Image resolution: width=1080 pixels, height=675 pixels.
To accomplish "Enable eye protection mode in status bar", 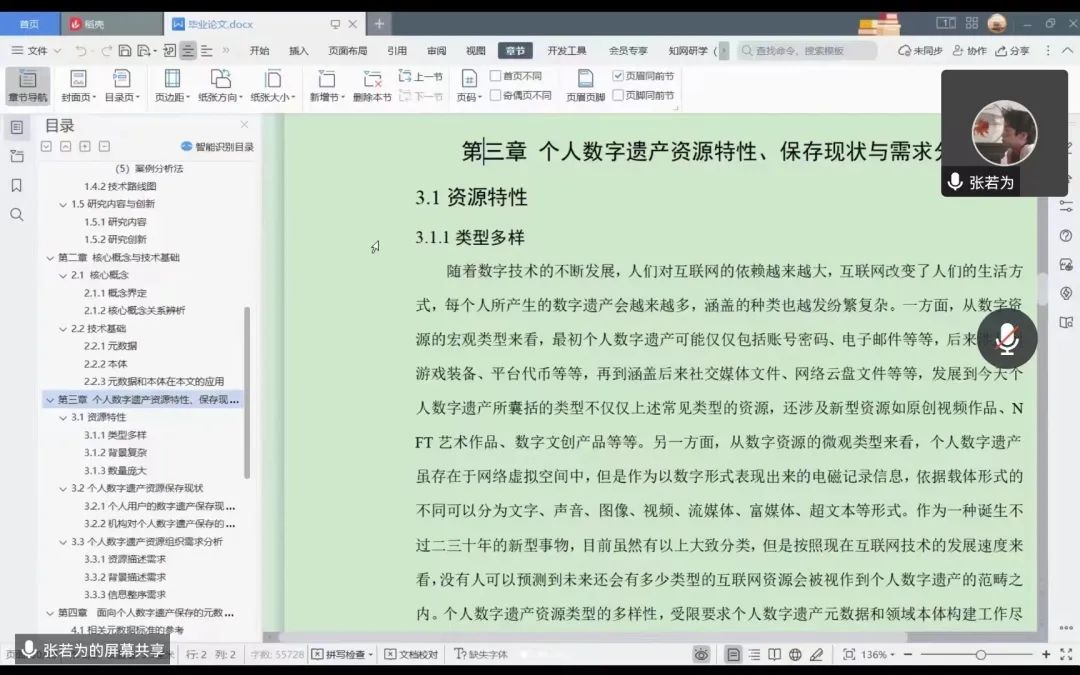I will pos(702,654).
